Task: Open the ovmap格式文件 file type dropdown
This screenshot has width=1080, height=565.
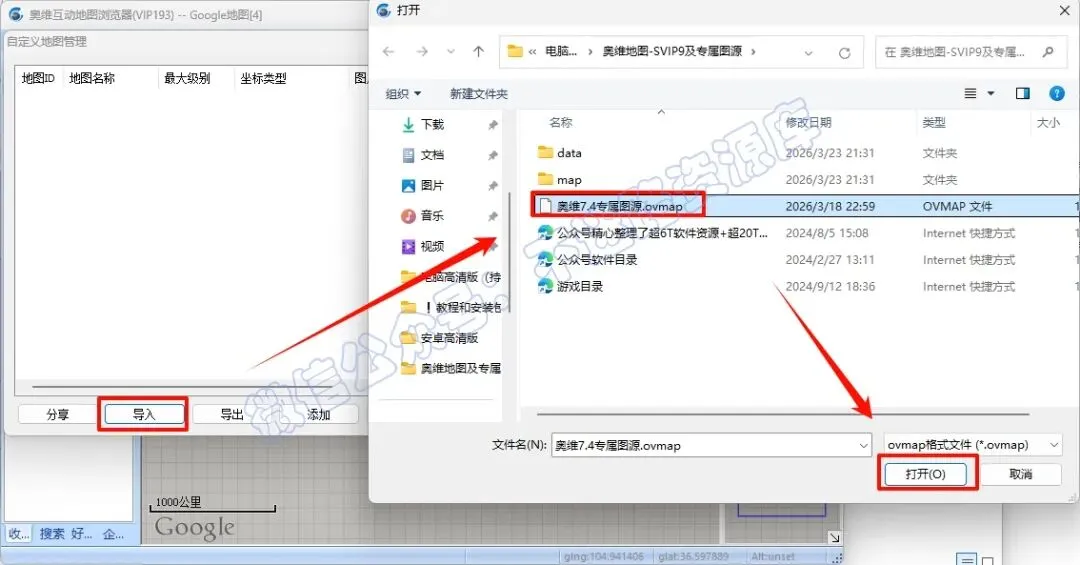Action: click(x=972, y=445)
